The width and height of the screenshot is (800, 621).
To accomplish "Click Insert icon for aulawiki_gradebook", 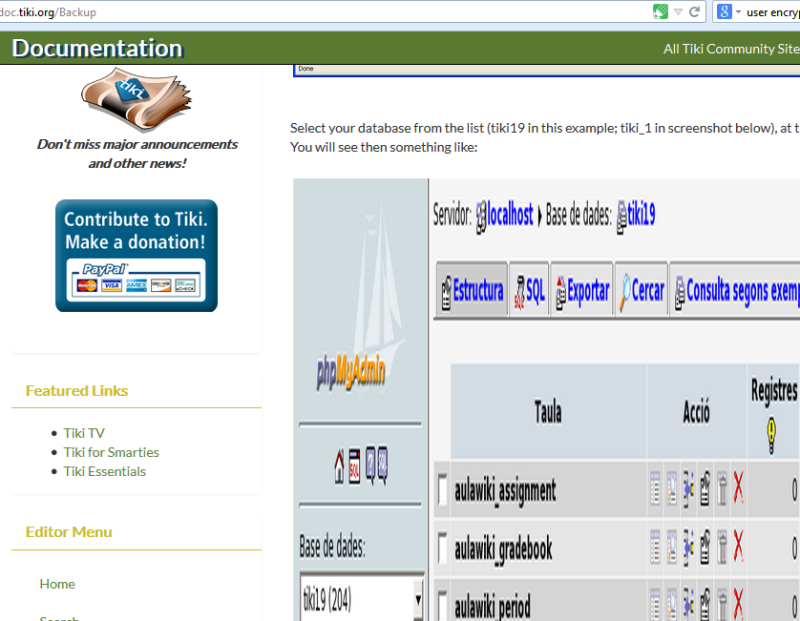I will tap(688, 548).
